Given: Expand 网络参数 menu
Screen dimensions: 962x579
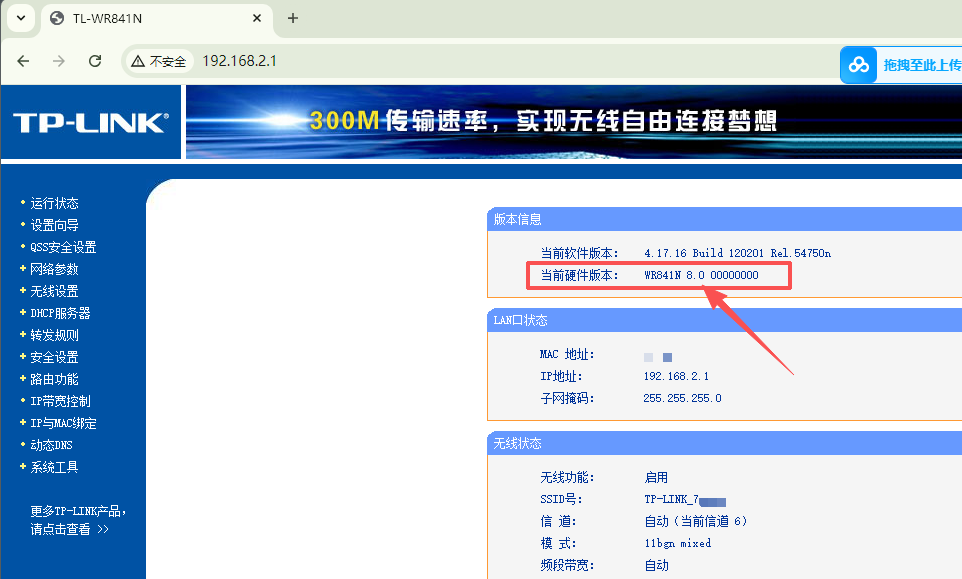Looking at the screenshot, I should [x=55, y=269].
